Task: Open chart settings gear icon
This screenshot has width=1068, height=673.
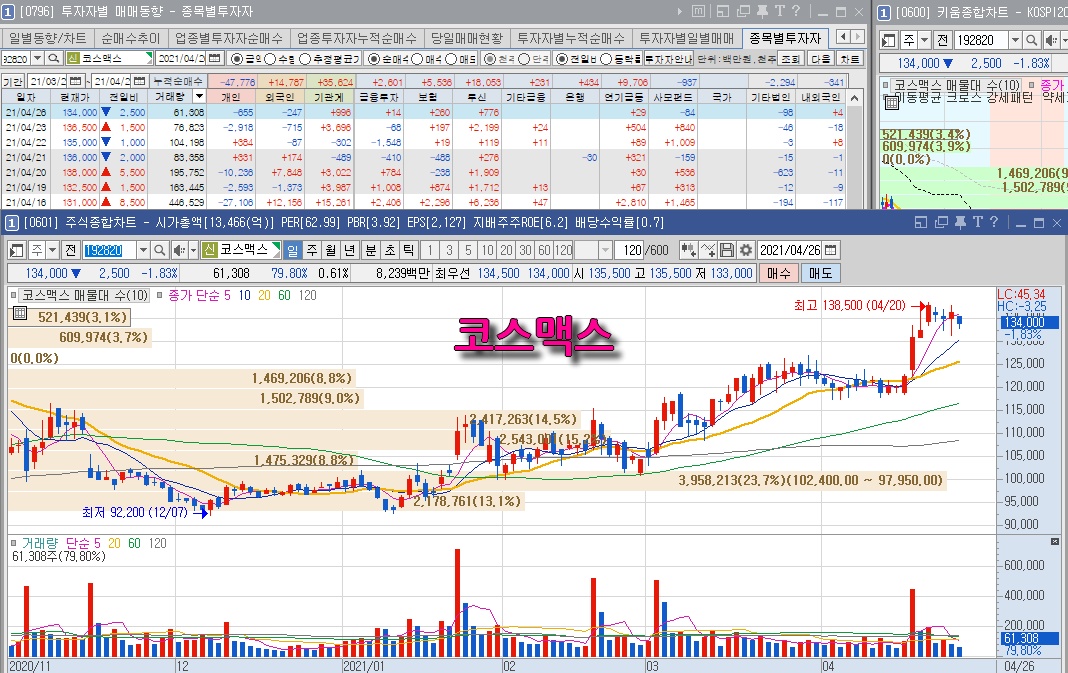Action: tap(746, 251)
